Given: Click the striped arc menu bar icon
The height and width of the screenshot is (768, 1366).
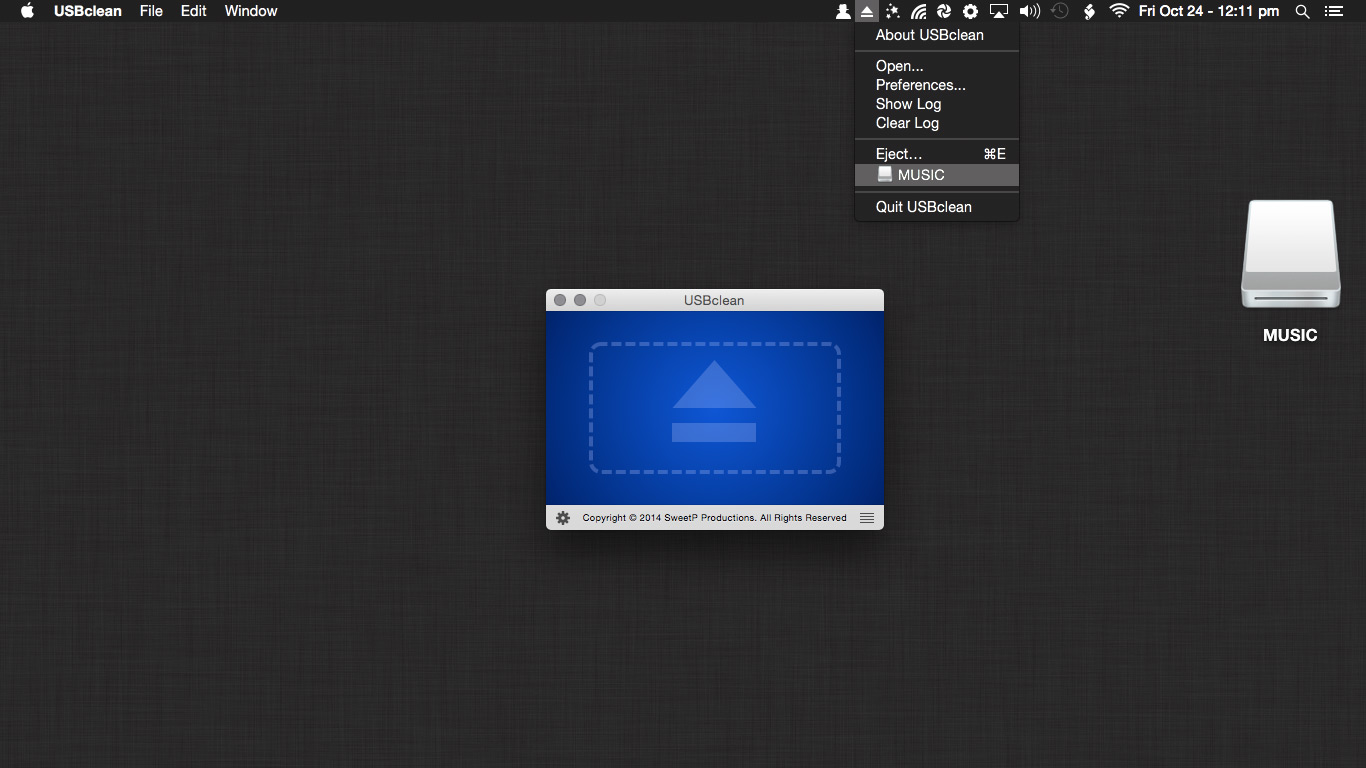Looking at the screenshot, I should [x=918, y=11].
